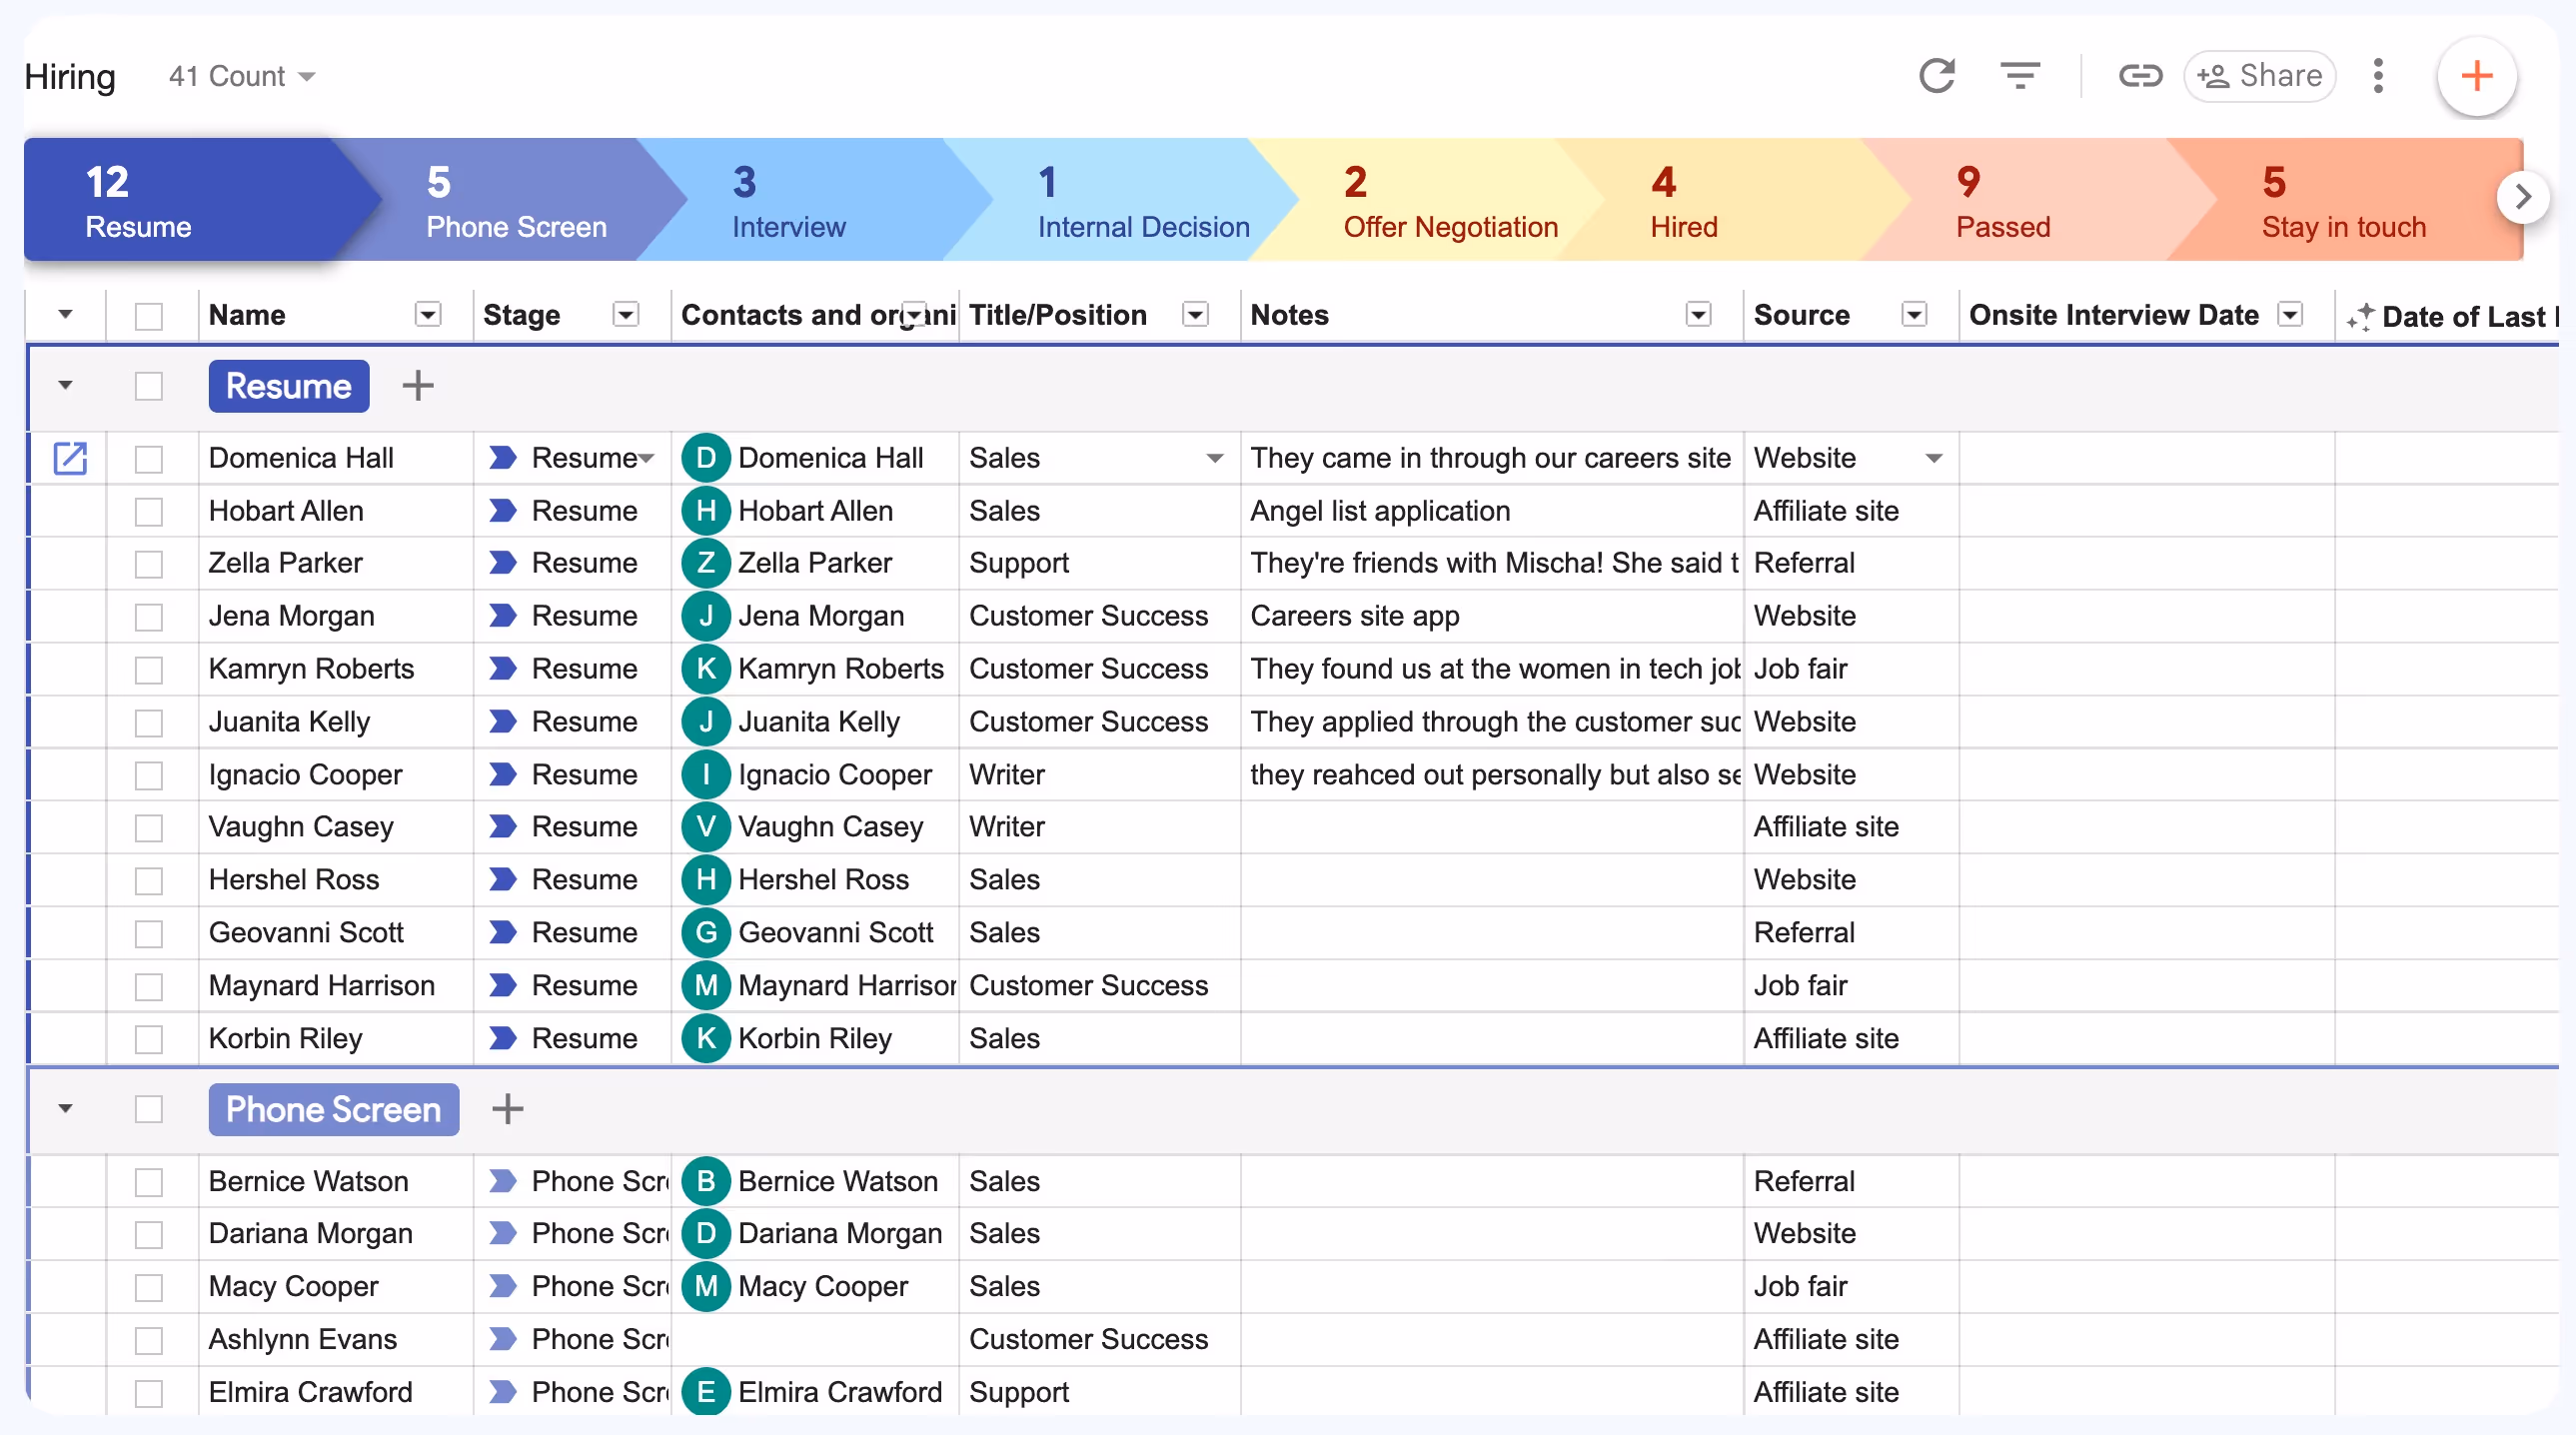Toggle the select-all checkbox in header
This screenshot has height=1435, width=2576.
[148, 316]
